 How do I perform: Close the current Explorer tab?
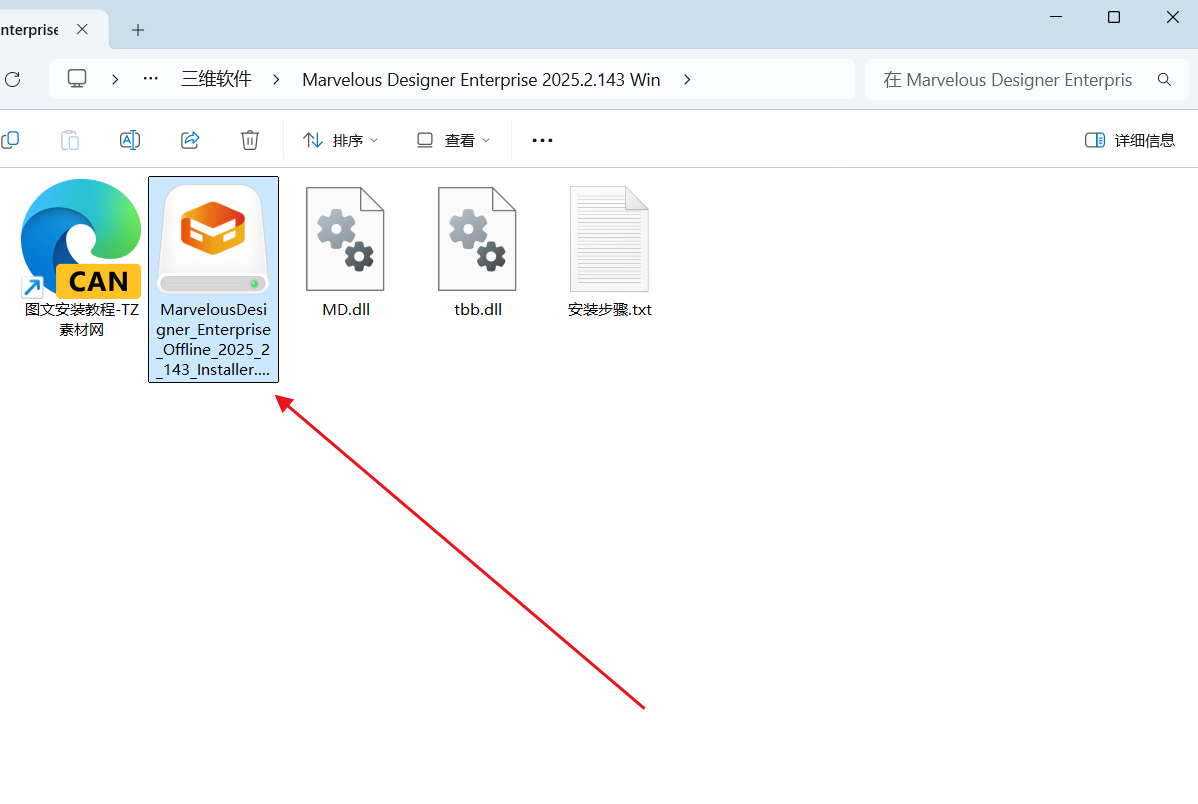(83, 30)
